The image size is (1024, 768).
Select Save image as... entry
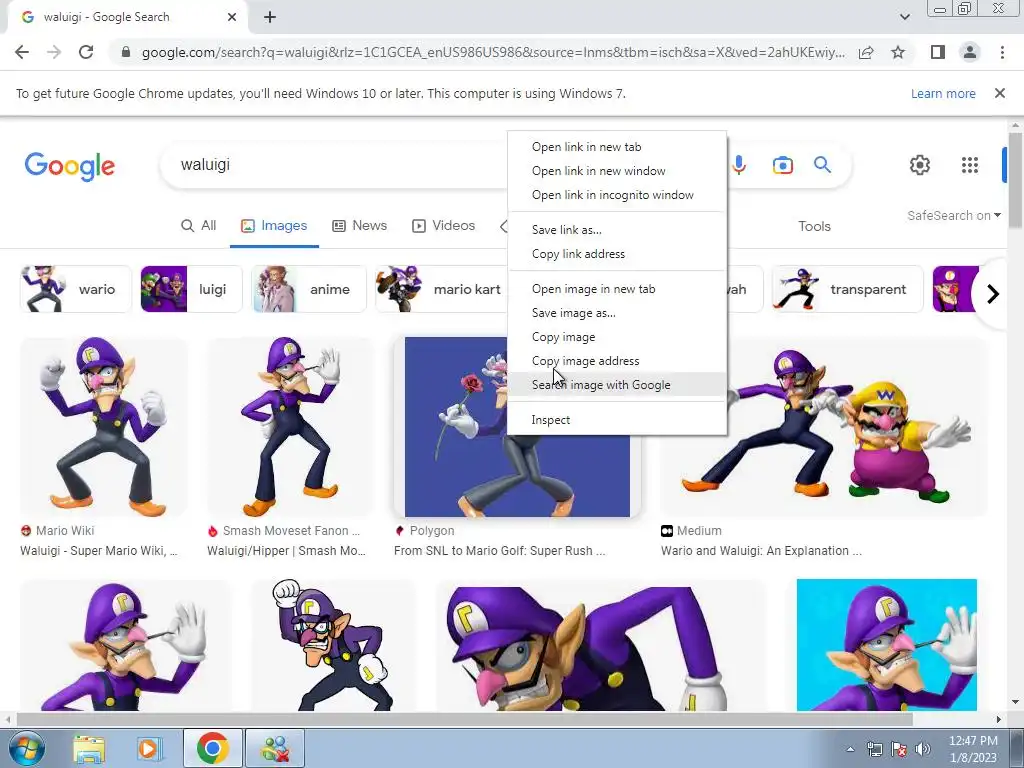617,313
